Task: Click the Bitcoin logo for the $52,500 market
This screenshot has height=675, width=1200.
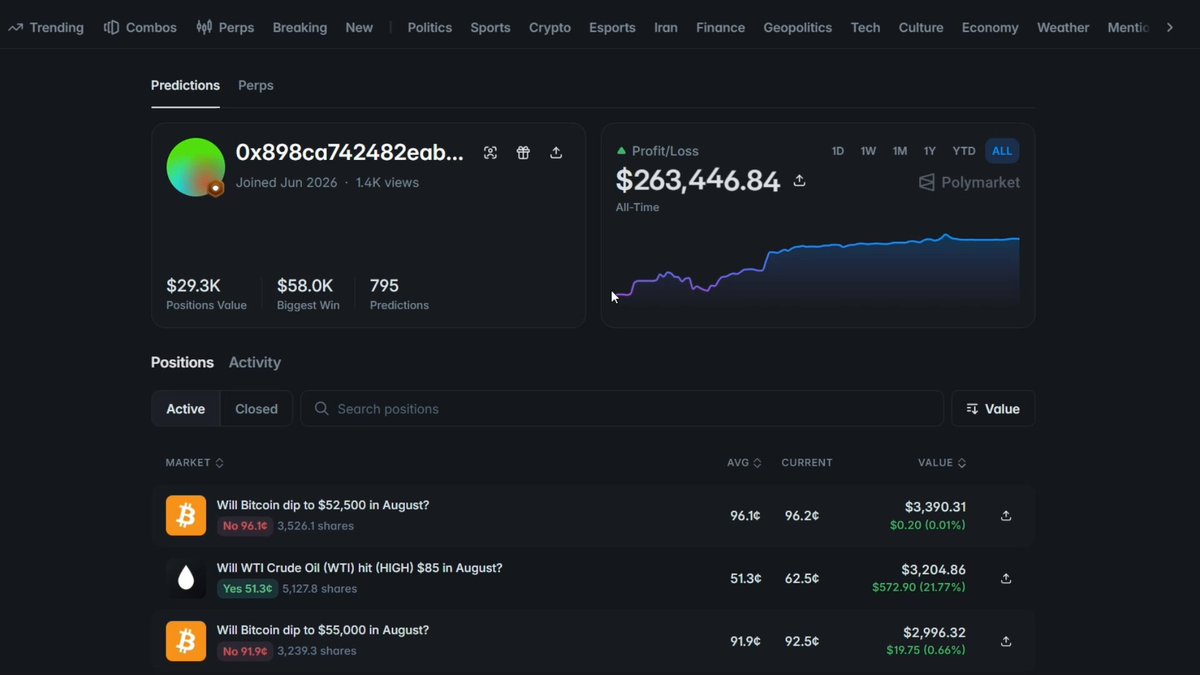Action: click(x=186, y=516)
